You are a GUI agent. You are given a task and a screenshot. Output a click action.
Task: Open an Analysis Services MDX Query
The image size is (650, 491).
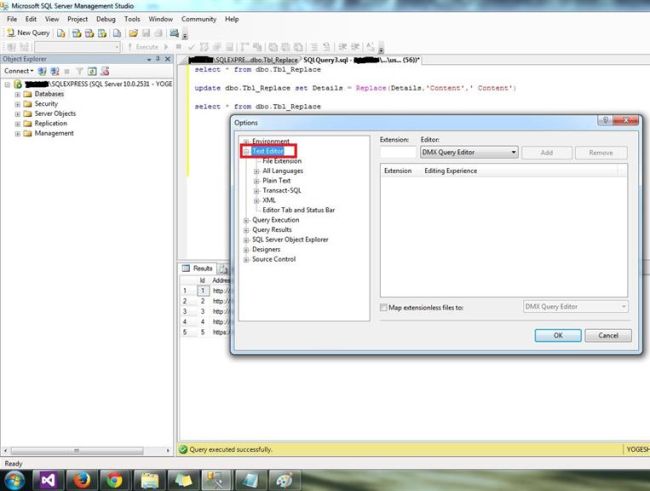[x=77, y=33]
